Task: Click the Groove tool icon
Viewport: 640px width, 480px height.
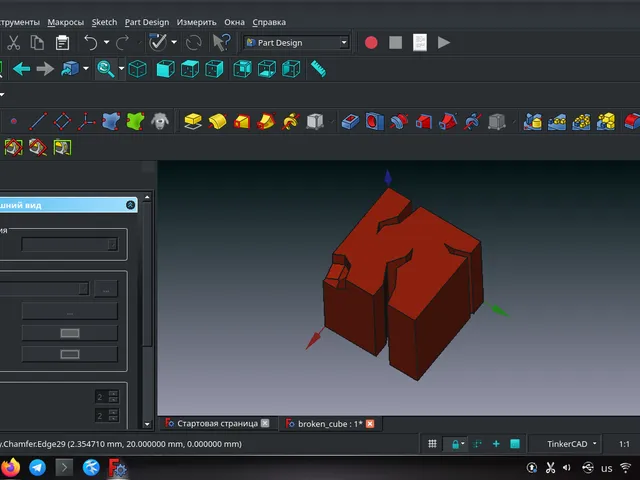Action: pyautogui.click(x=399, y=121)
